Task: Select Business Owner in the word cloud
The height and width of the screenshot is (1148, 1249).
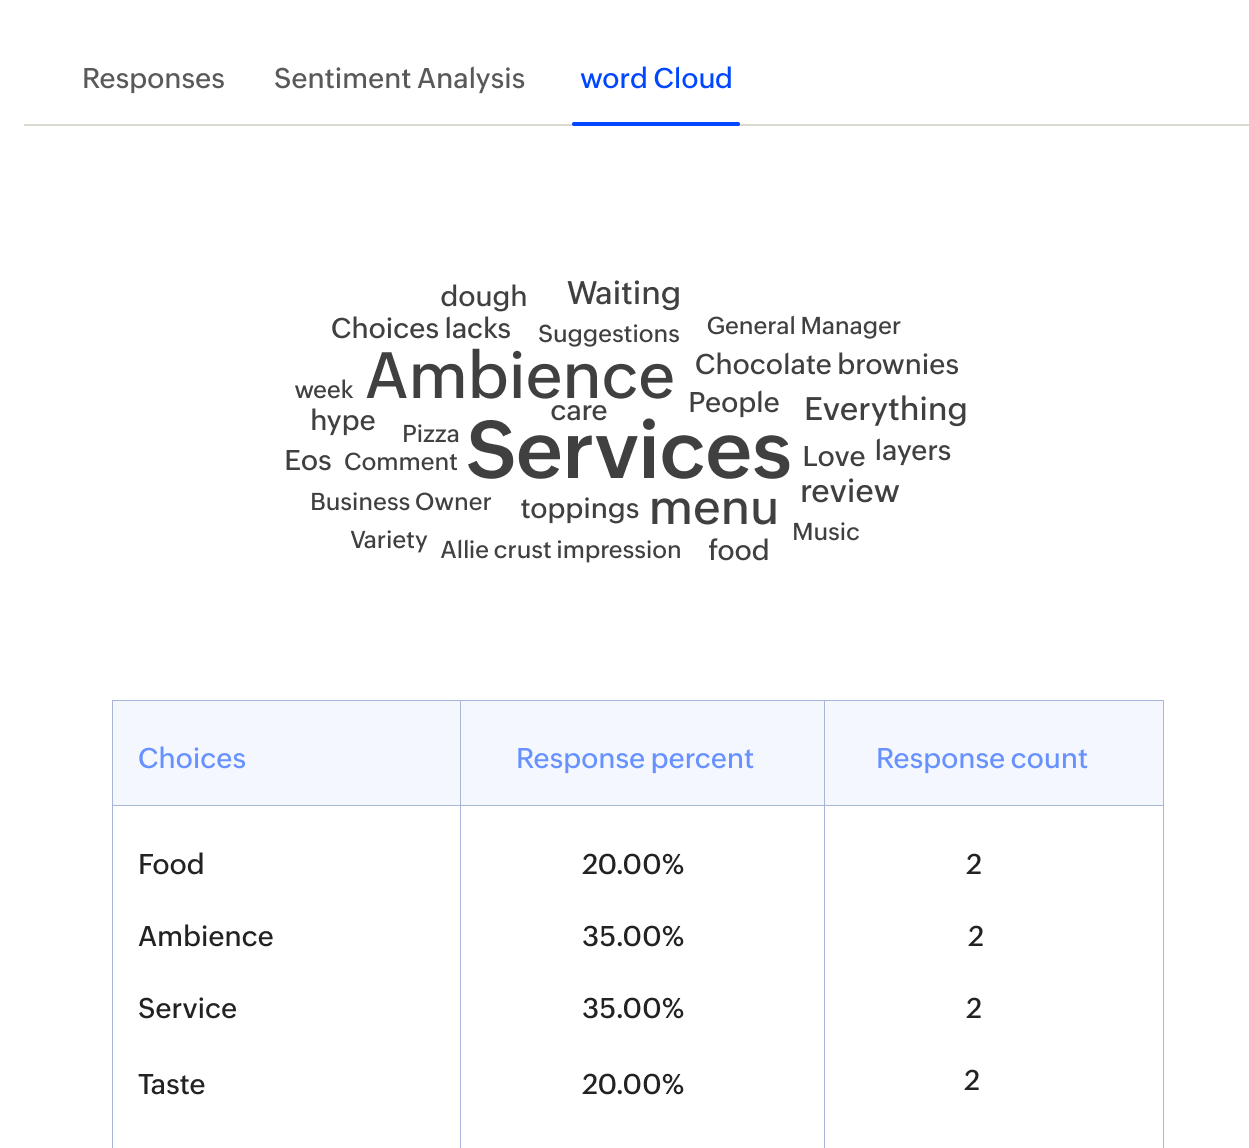Action: pos(400,502)
